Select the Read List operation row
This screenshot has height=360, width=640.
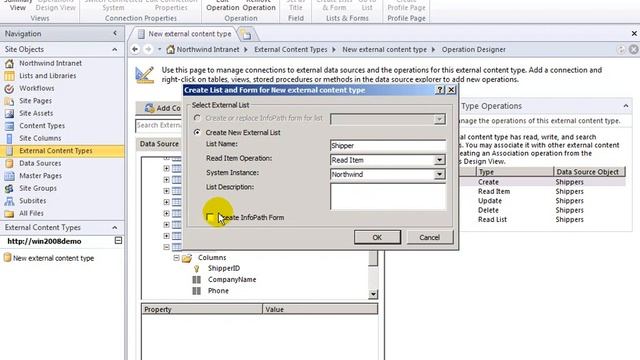point(543,220)
